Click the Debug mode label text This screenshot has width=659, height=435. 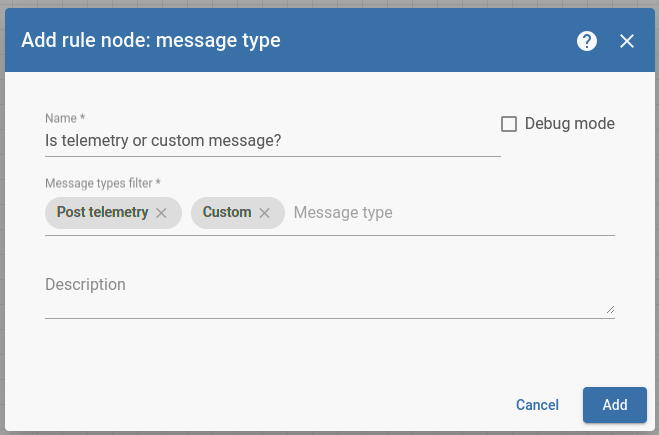pyautogui.click(x=569, y=124)
